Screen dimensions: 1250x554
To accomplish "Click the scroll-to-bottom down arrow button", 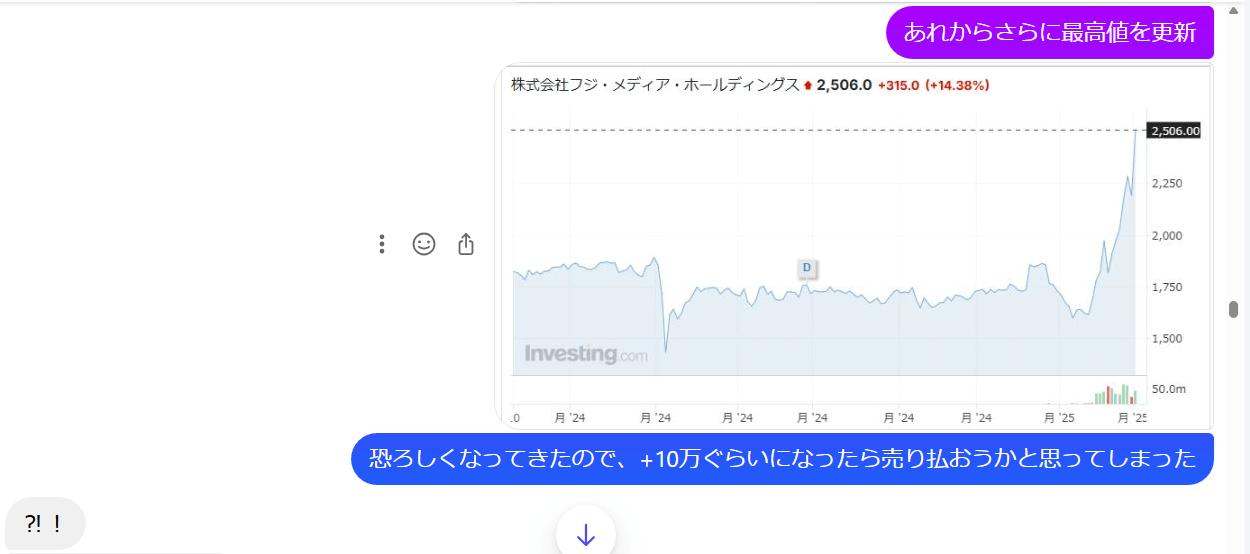I will point(586,535).
